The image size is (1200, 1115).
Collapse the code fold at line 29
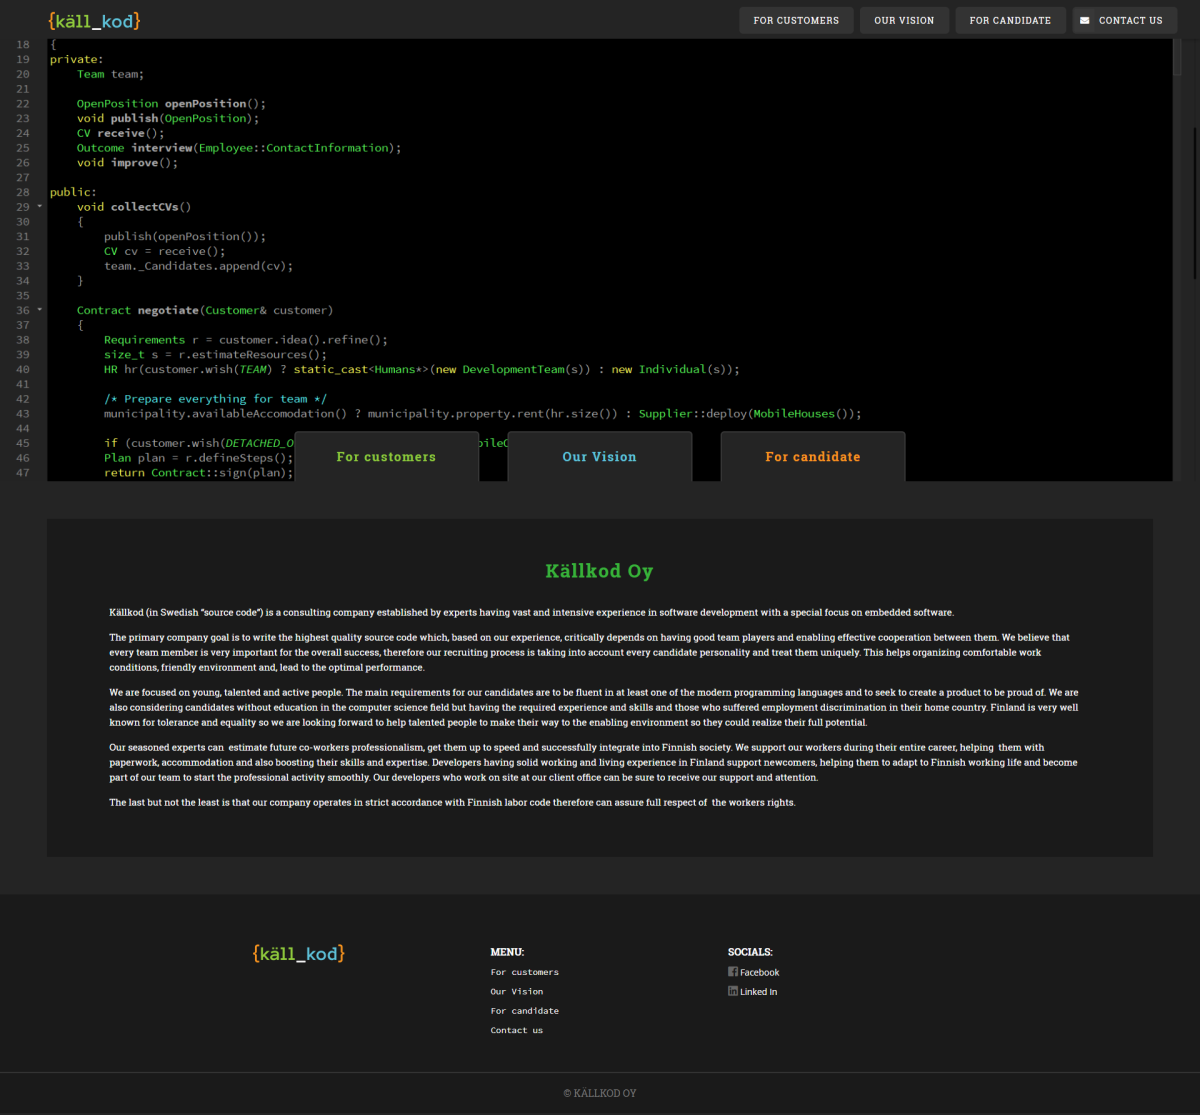pos(40,206)
